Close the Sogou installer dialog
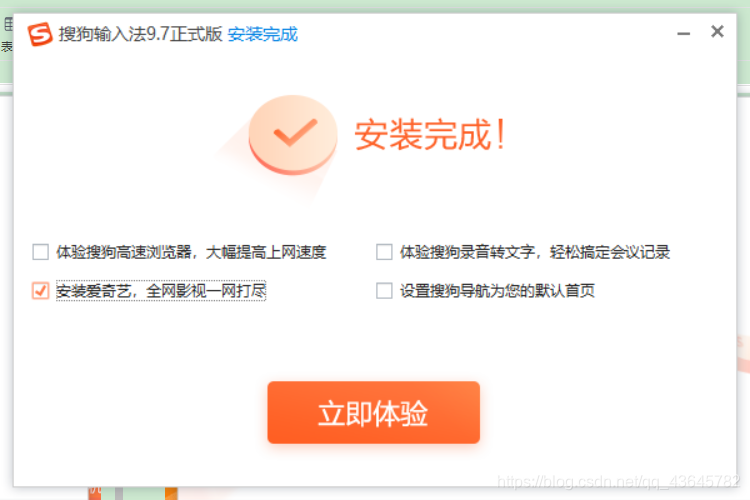The width and height of the screenshot is (750, 500). (x=717, y=32)
